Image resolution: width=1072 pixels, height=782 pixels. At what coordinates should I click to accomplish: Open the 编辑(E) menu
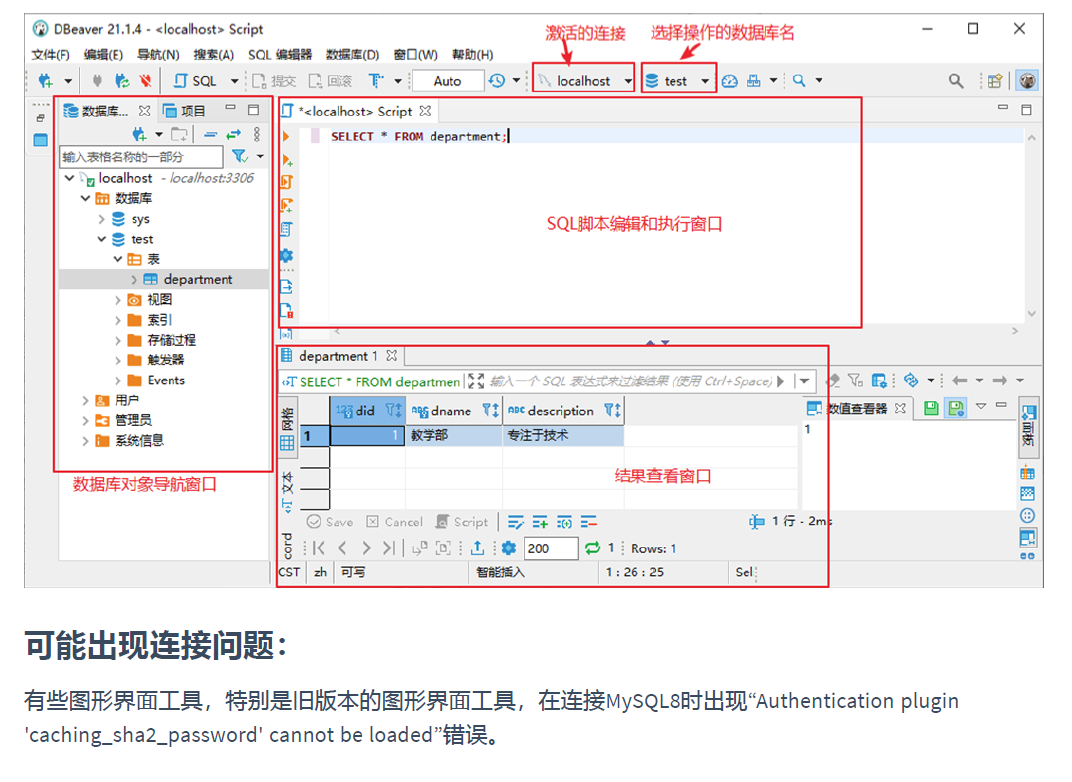tap(103, 55)
